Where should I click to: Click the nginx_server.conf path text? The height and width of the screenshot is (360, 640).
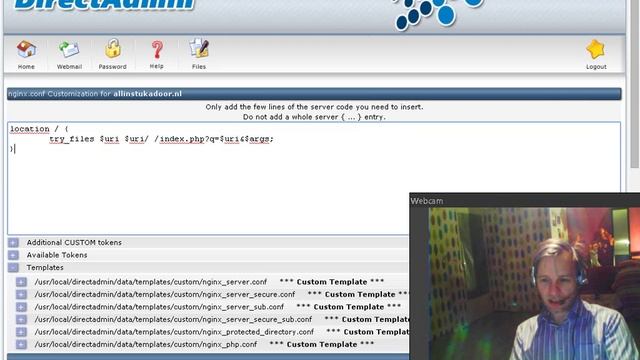pos(151,282)
